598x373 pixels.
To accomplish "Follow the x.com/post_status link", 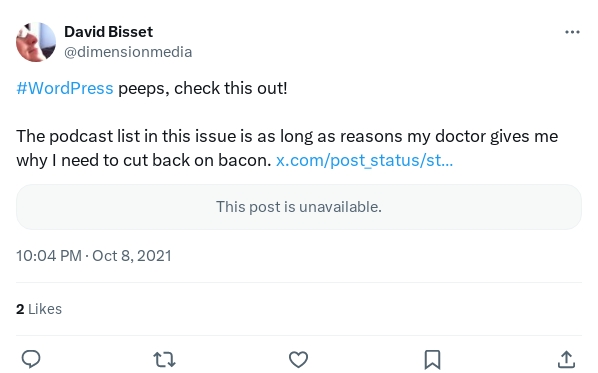I will point(365,160).
